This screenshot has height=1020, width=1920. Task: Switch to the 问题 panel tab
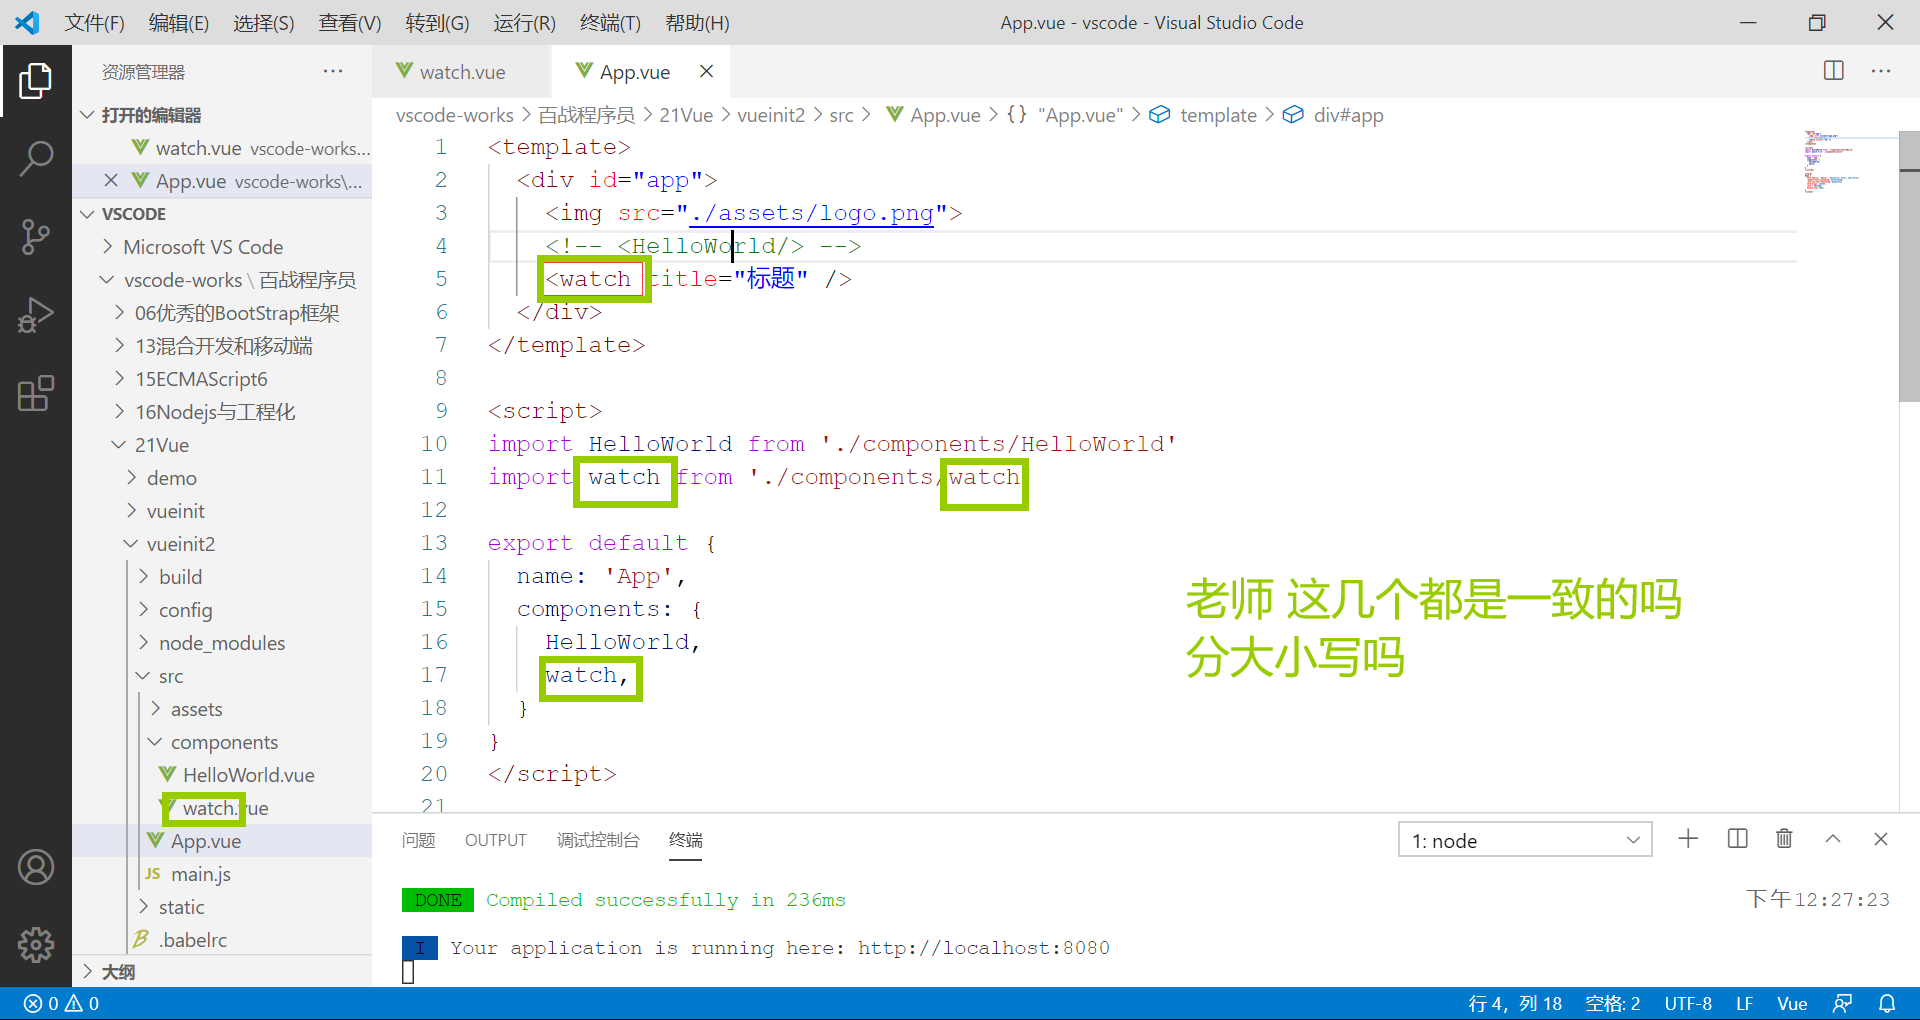pos(418,840)
